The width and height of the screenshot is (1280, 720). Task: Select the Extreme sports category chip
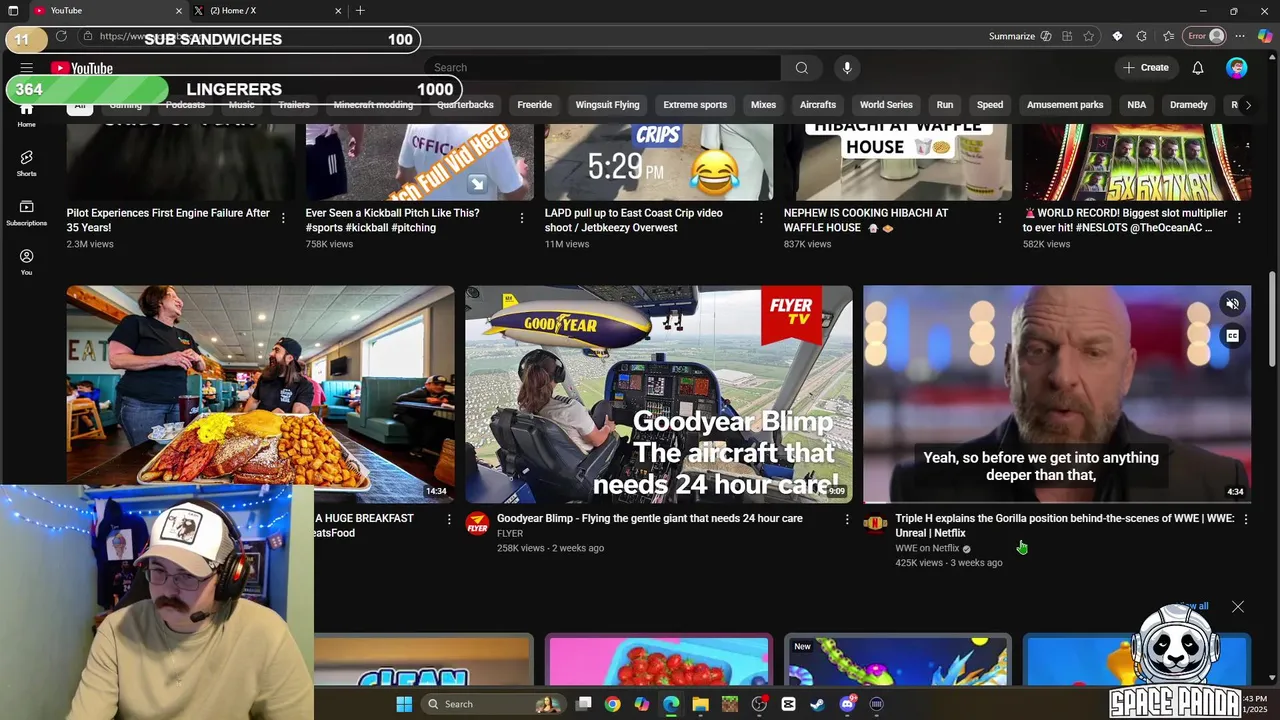(x=695, y=105)
